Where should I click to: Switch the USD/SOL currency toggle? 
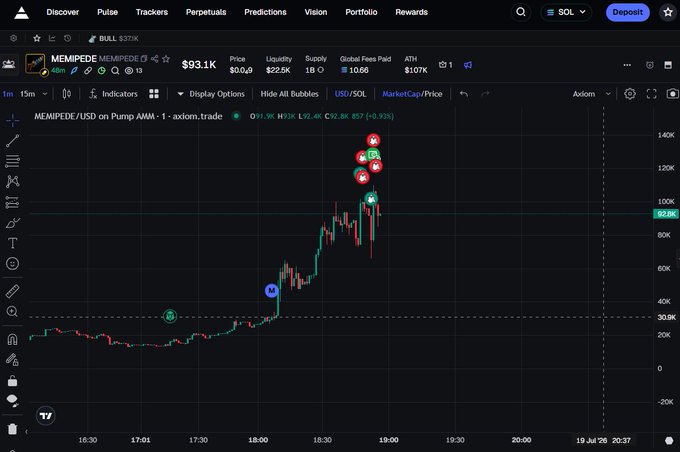[350, 94]
